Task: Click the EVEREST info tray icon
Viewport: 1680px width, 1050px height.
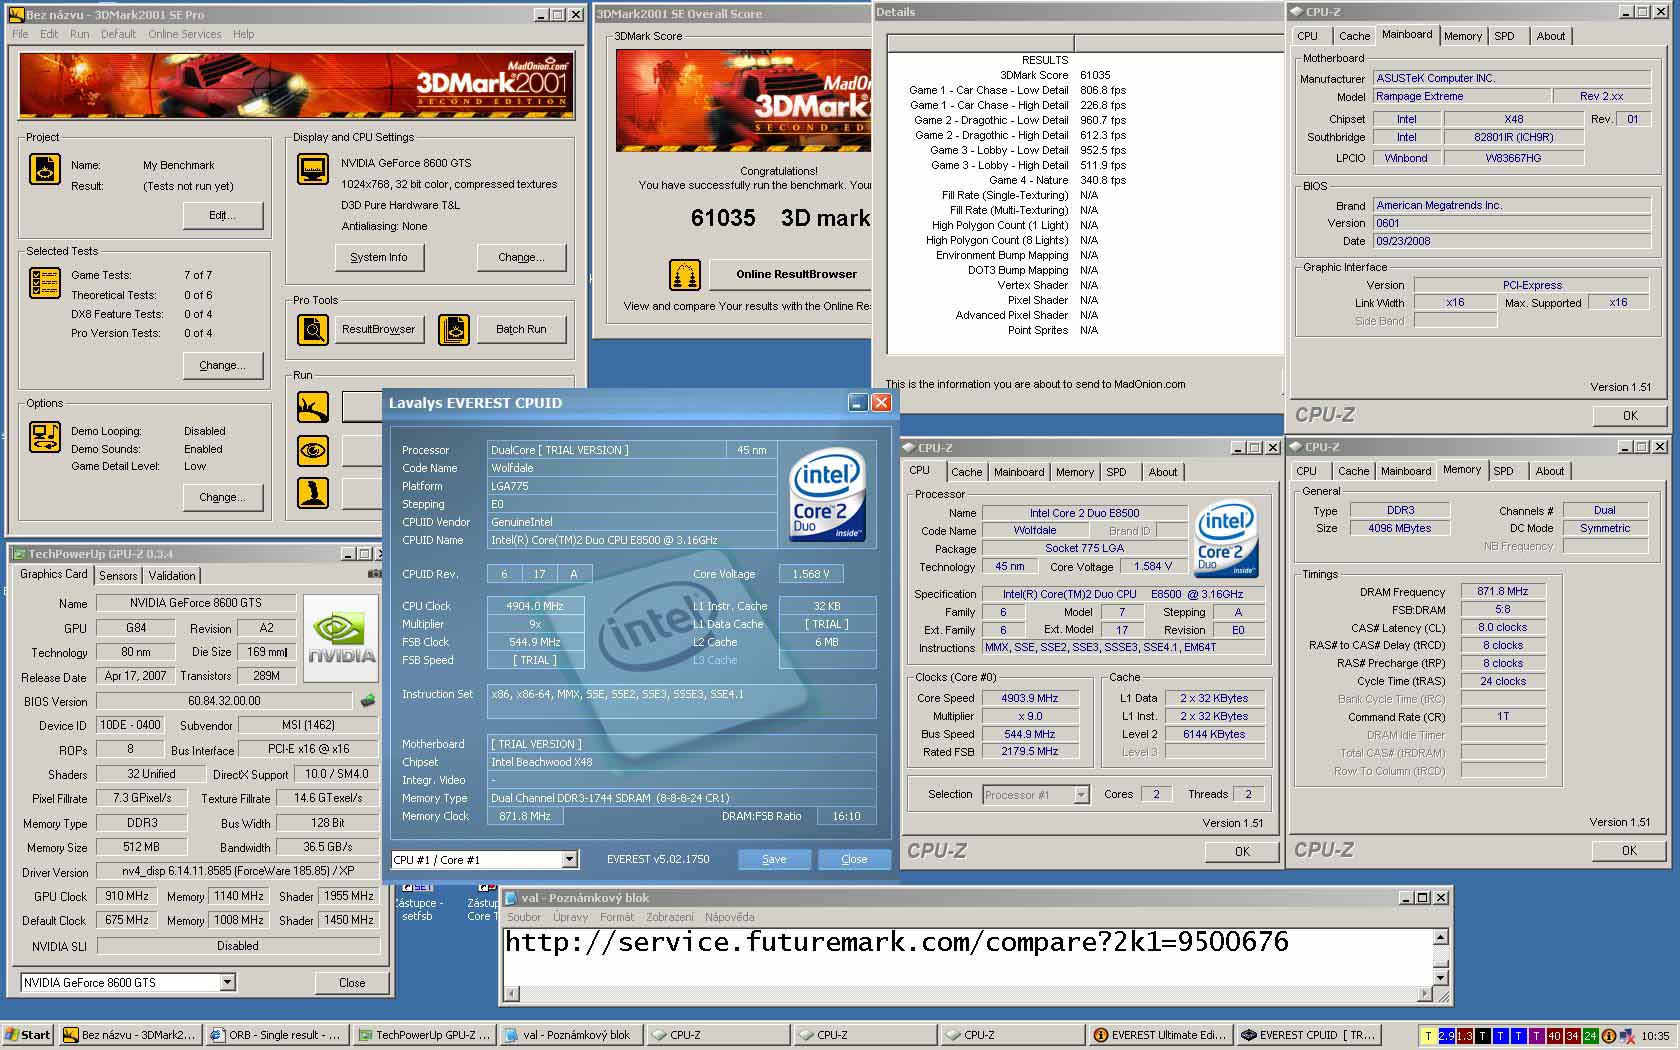Action: [1608, 1036]
